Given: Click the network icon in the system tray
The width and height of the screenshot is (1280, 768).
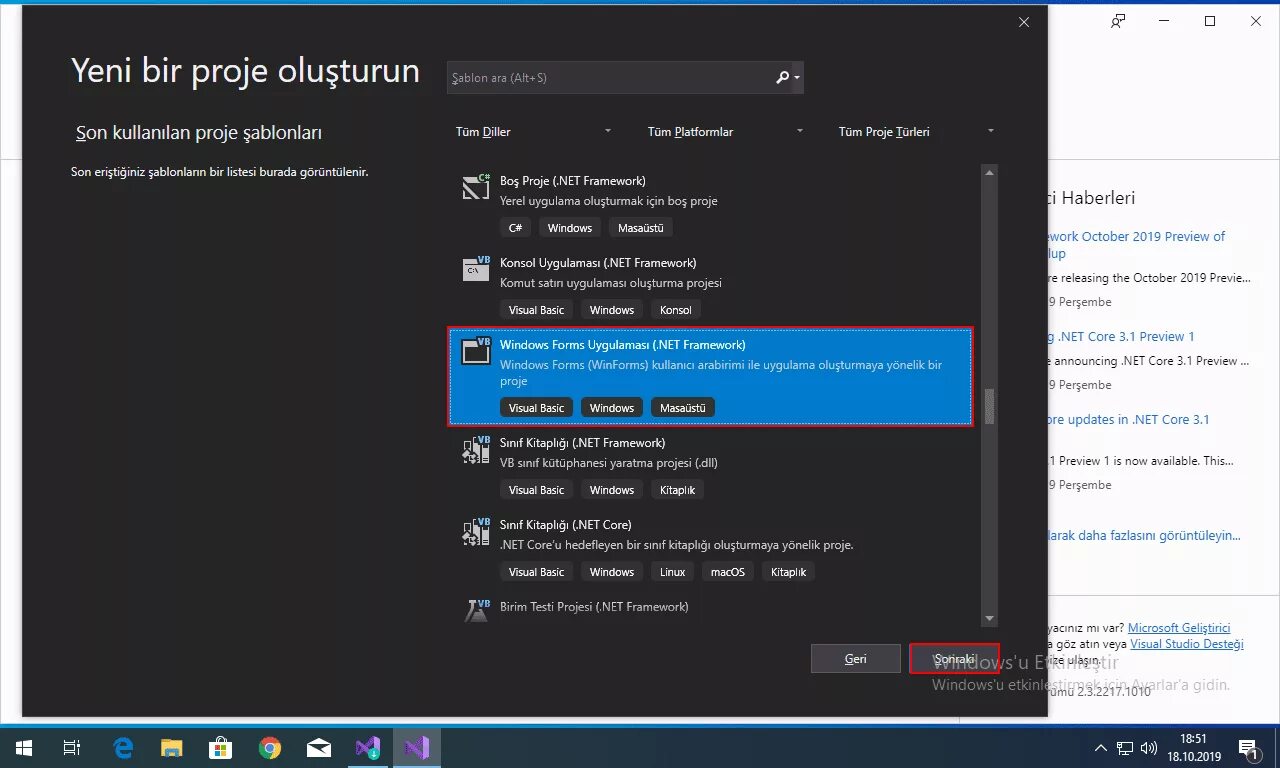Looking at the screenshot, I should click(x=1125, y=747).
